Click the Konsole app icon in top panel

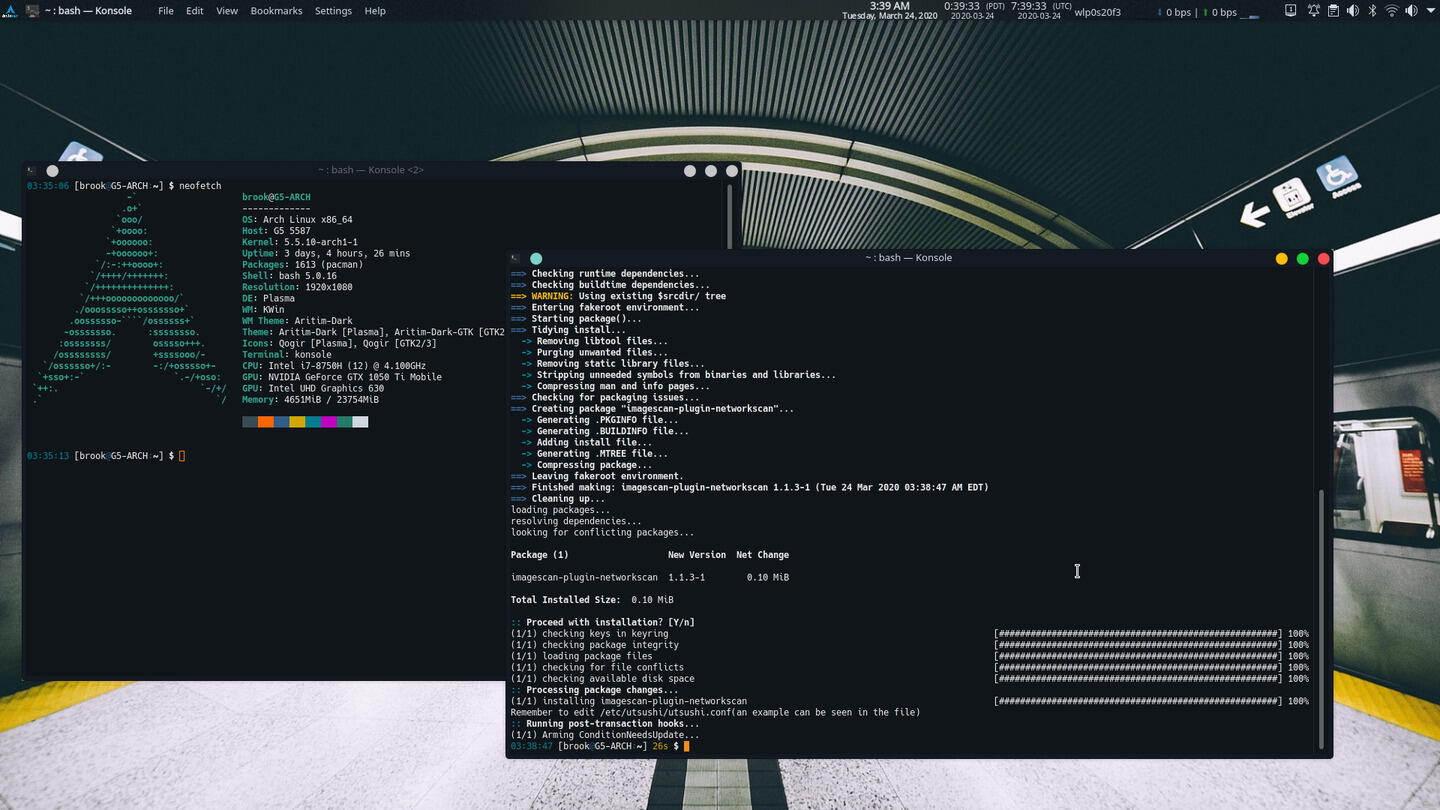click(x=33, y=11)
